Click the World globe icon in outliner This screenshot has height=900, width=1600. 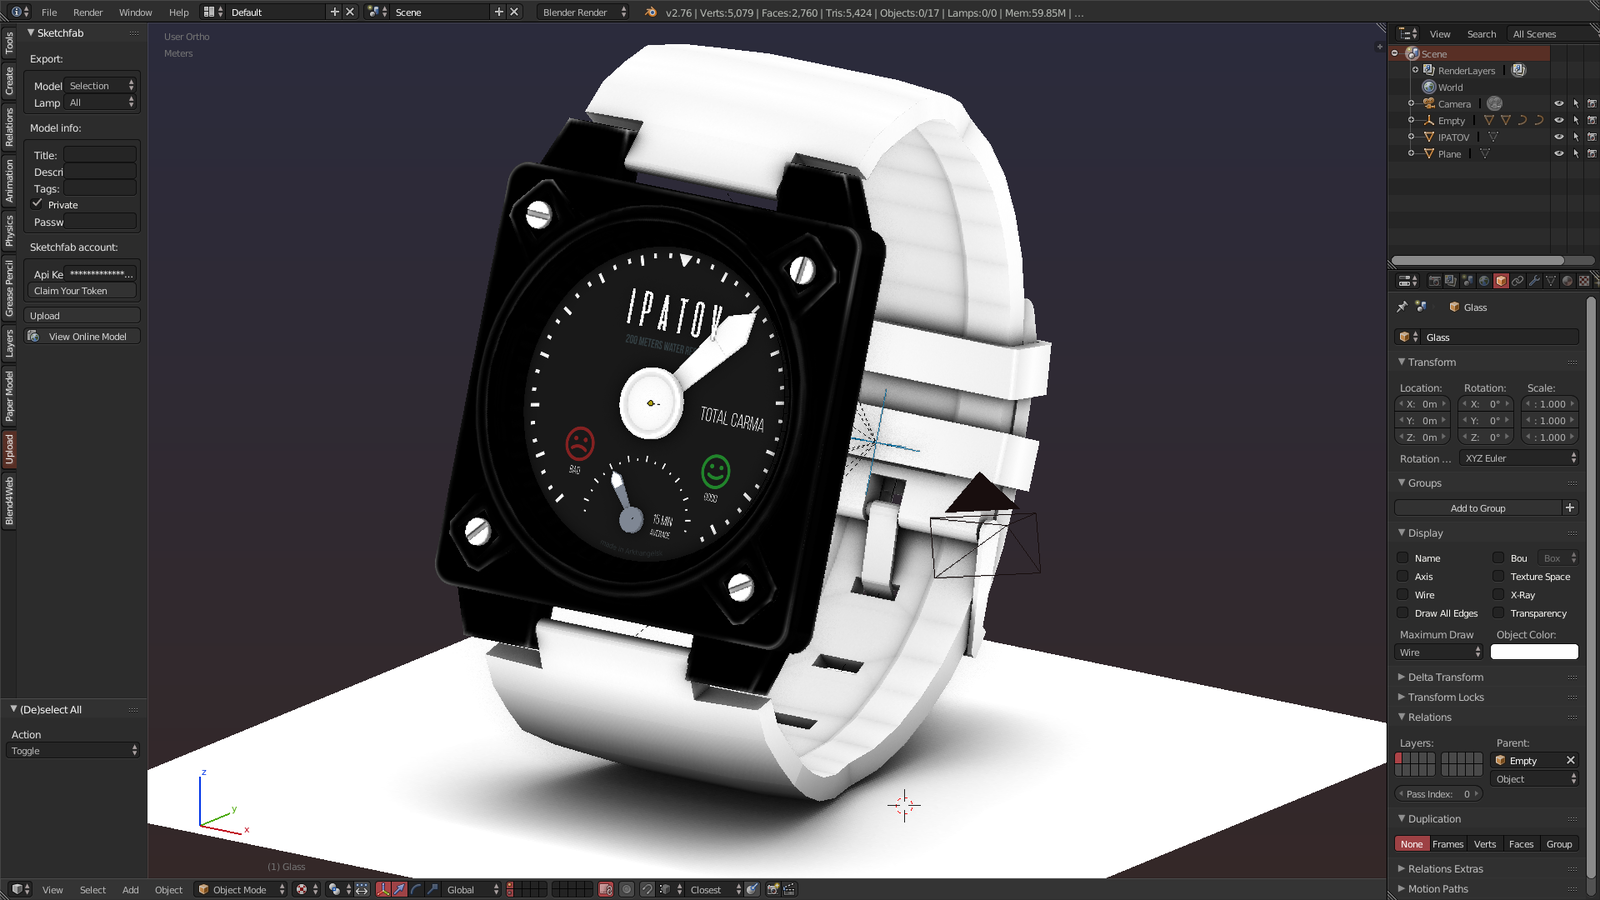(1429, 87)
